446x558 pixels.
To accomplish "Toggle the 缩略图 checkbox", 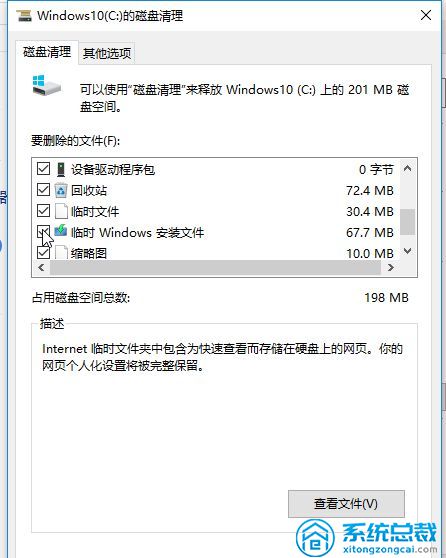I will pyautogui.click(x=43, y=253).
